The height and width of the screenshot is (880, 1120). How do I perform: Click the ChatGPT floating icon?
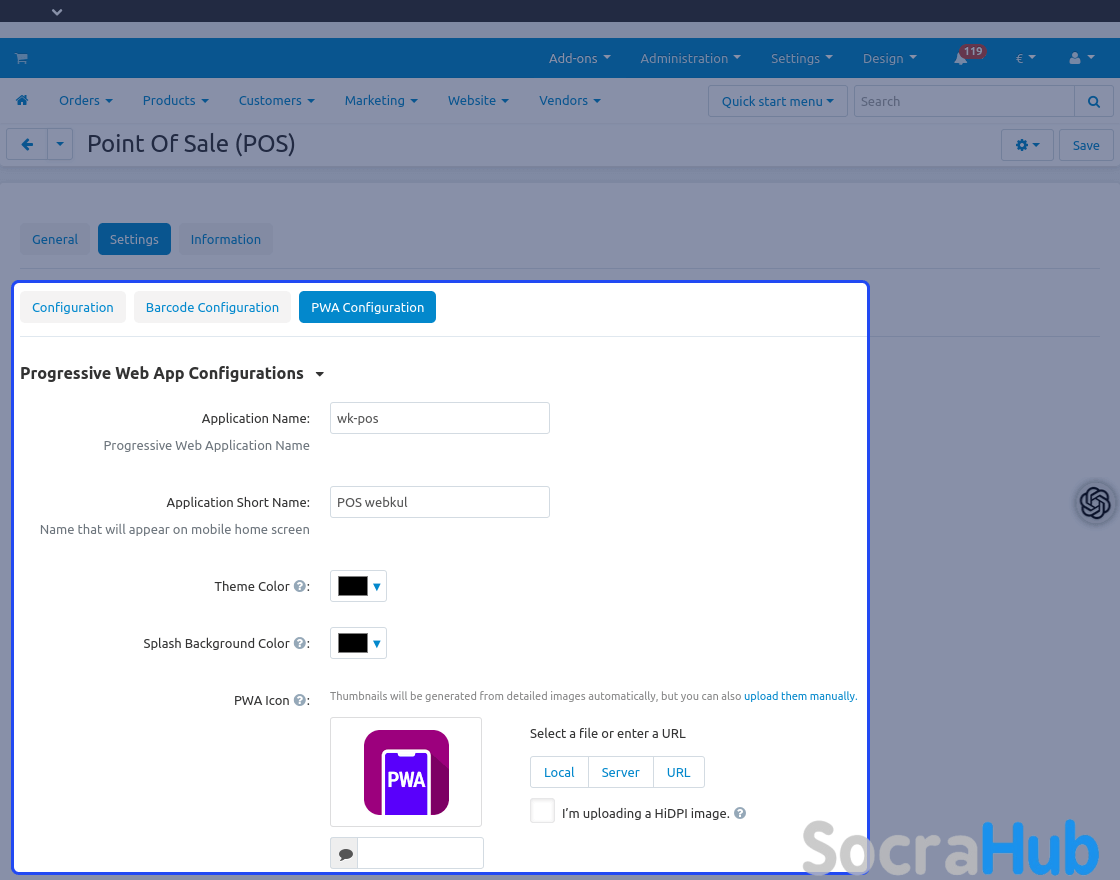tap(1095, 502)
